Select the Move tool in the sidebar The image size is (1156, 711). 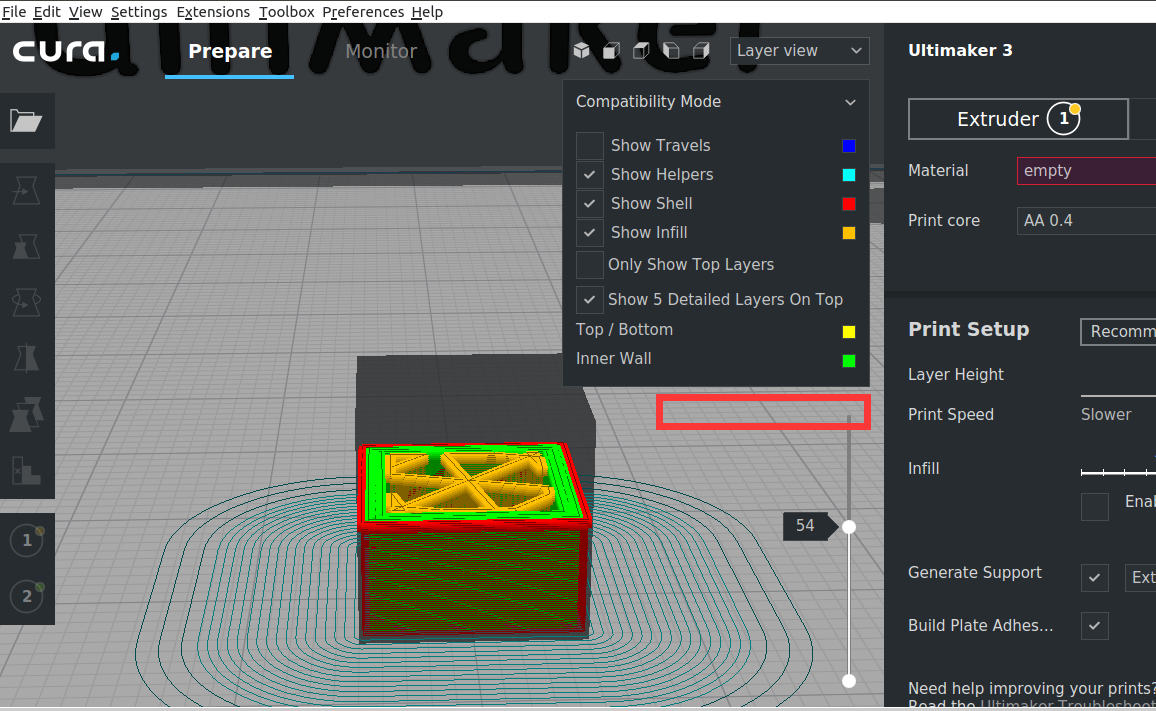tap(27, 190)
